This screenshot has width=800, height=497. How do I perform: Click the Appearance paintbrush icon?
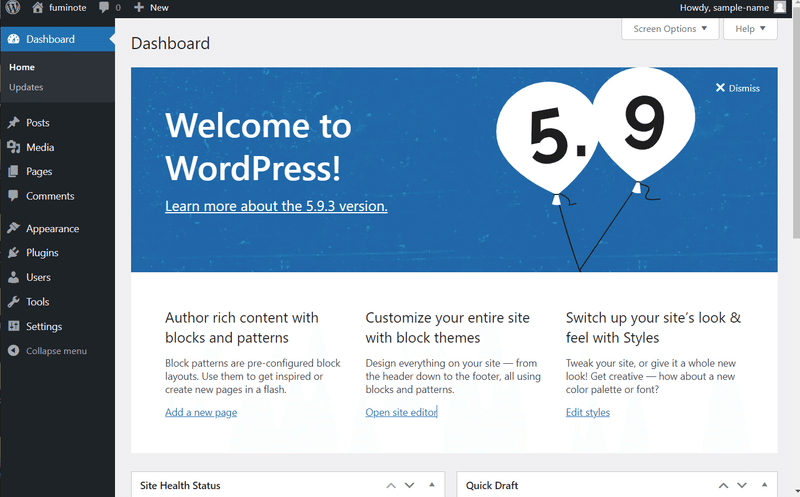[x=13, y=228]
